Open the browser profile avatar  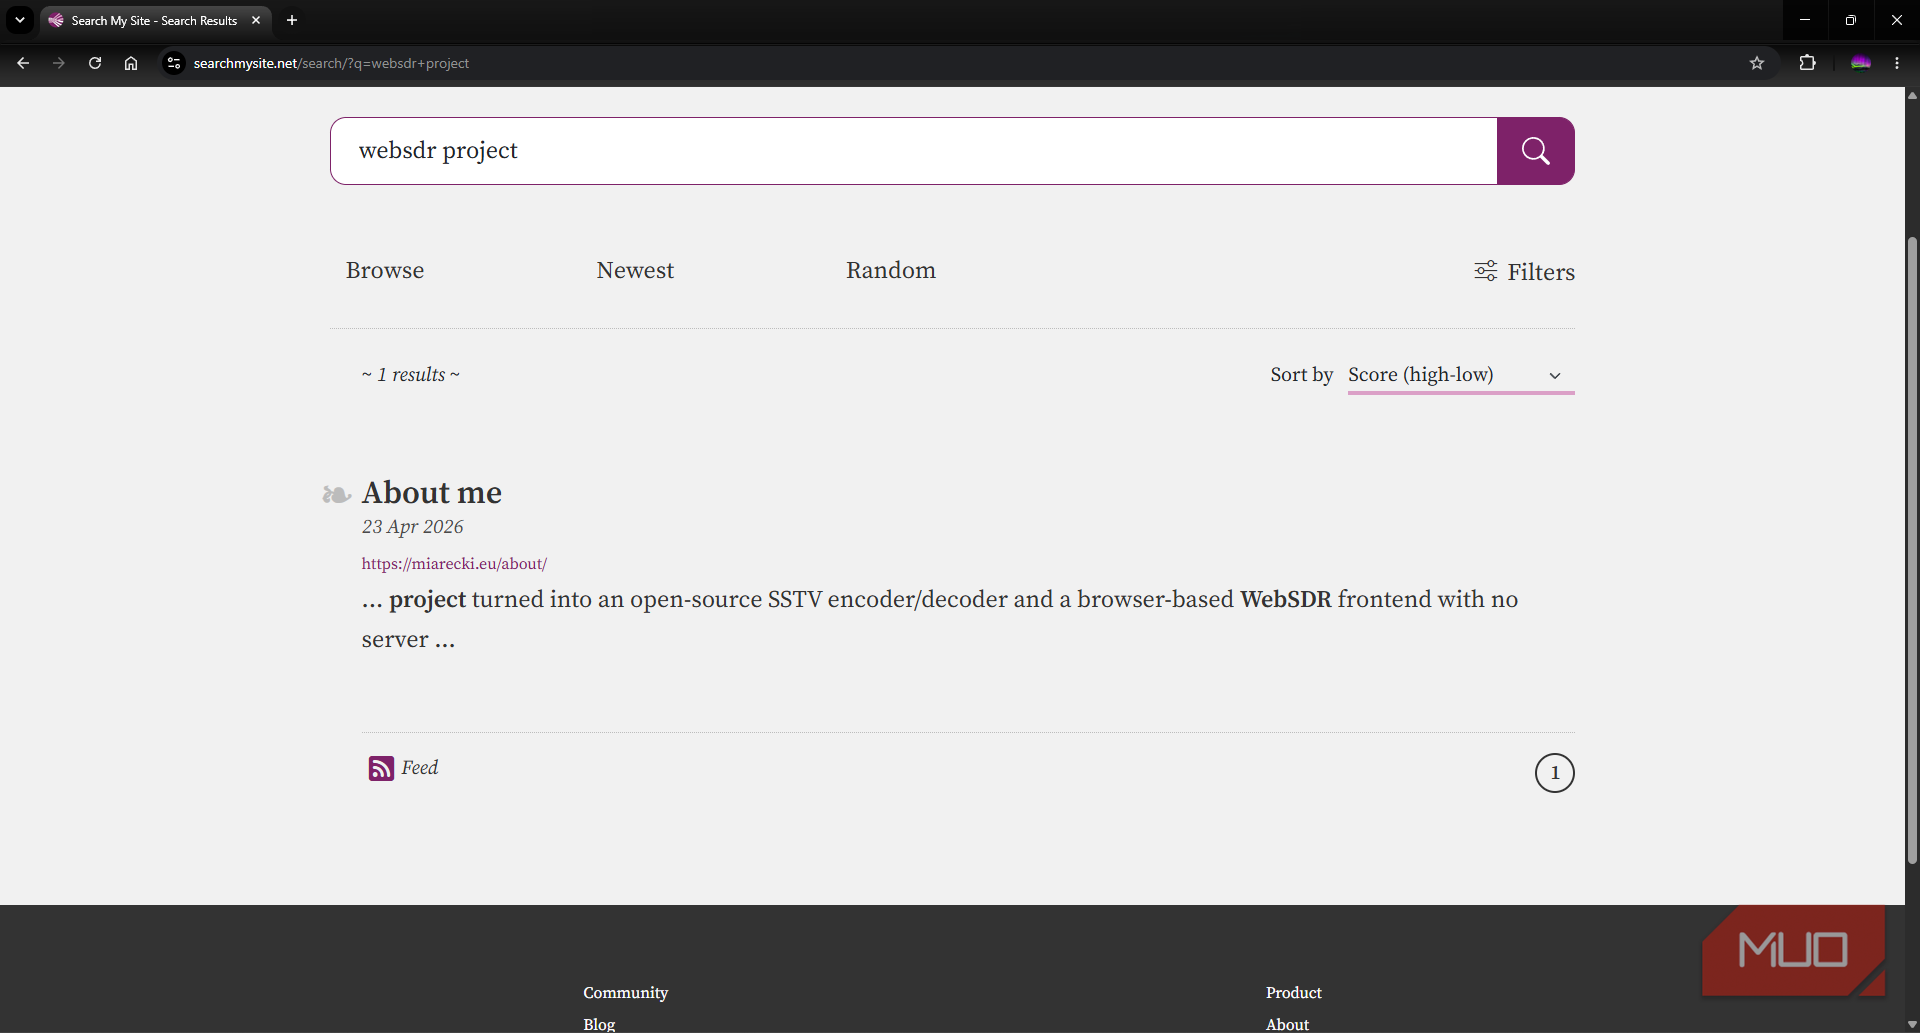1861,63
